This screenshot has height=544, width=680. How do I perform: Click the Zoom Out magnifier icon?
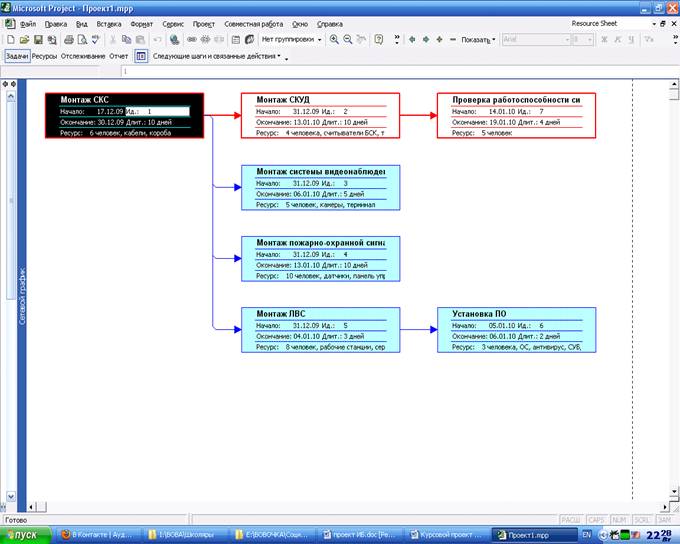pyautogui.click(x=347, y=39)
